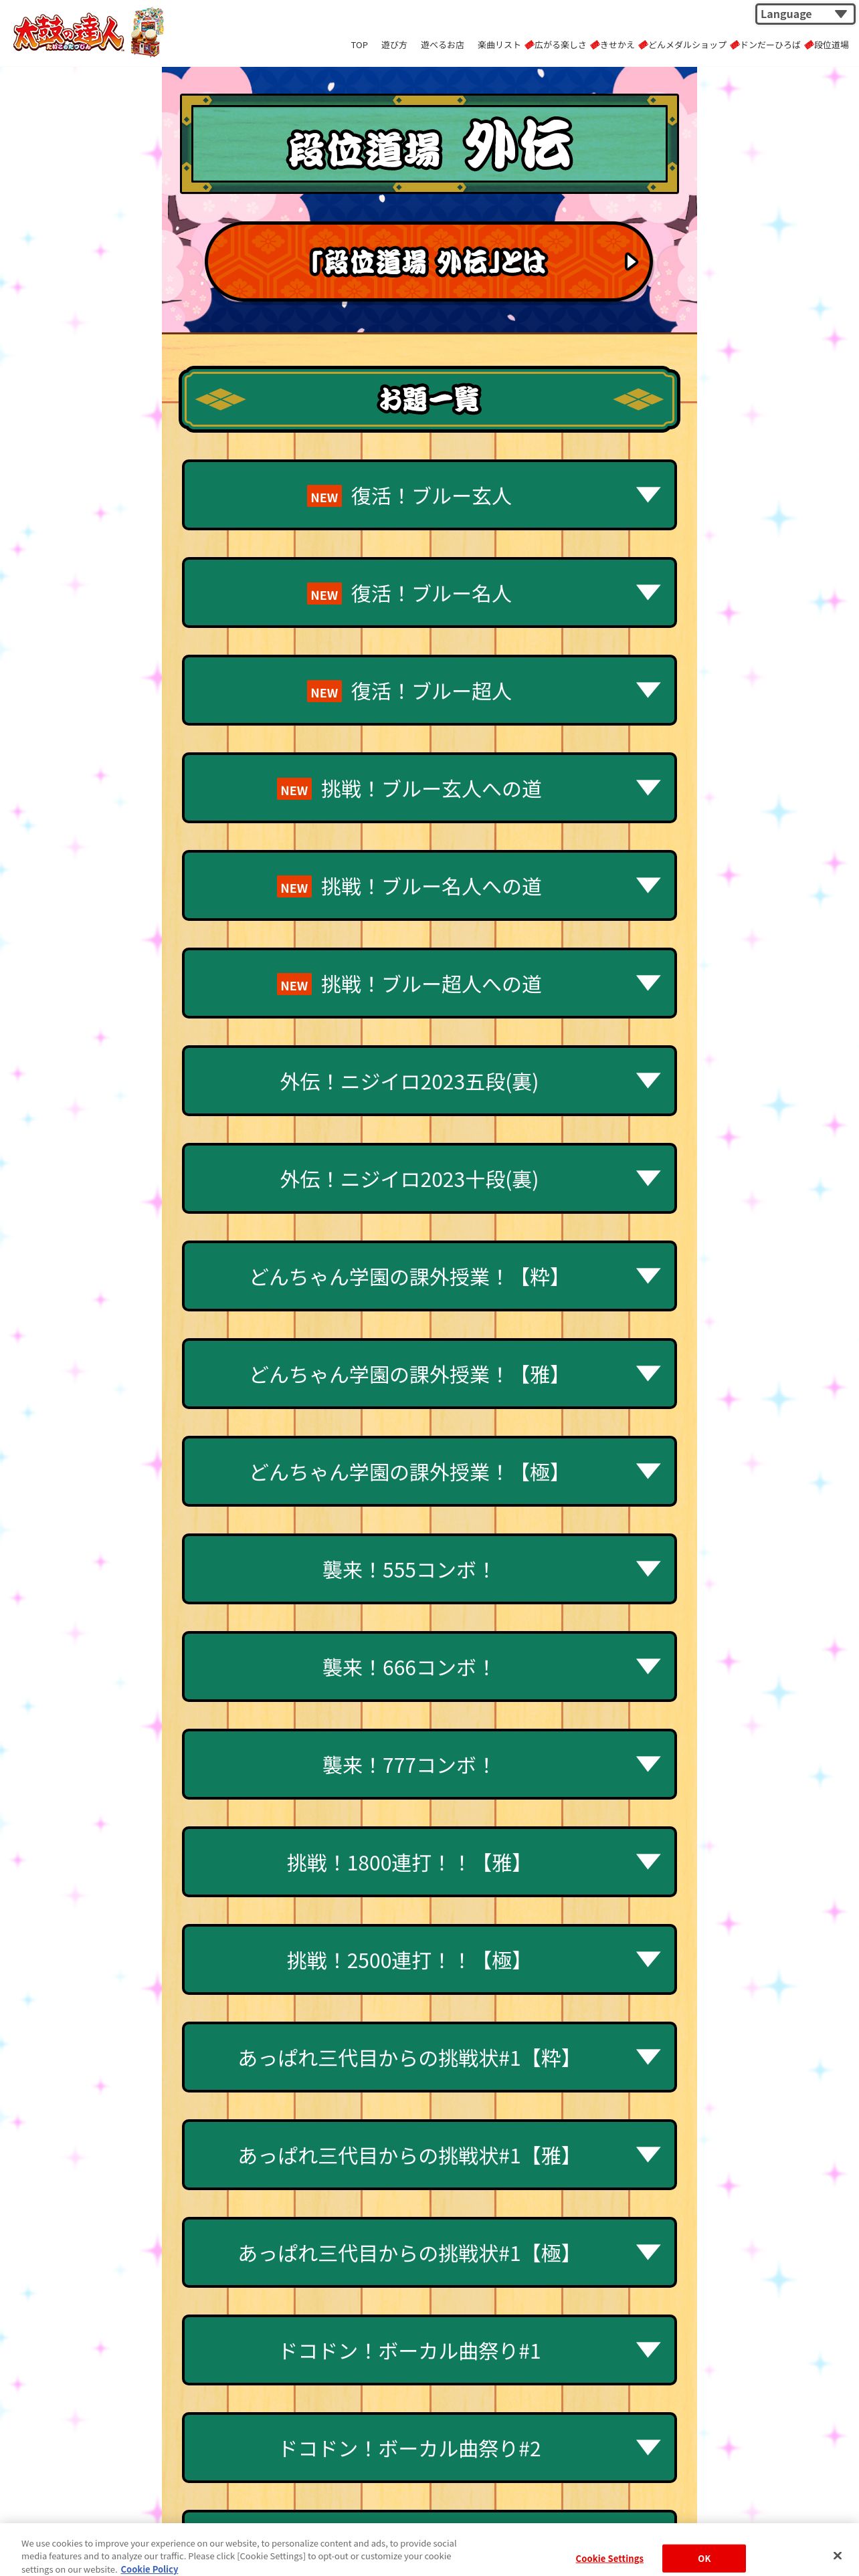
Task: Expand 復活！ブルー名人 section arrow
Action: point(648,593)
